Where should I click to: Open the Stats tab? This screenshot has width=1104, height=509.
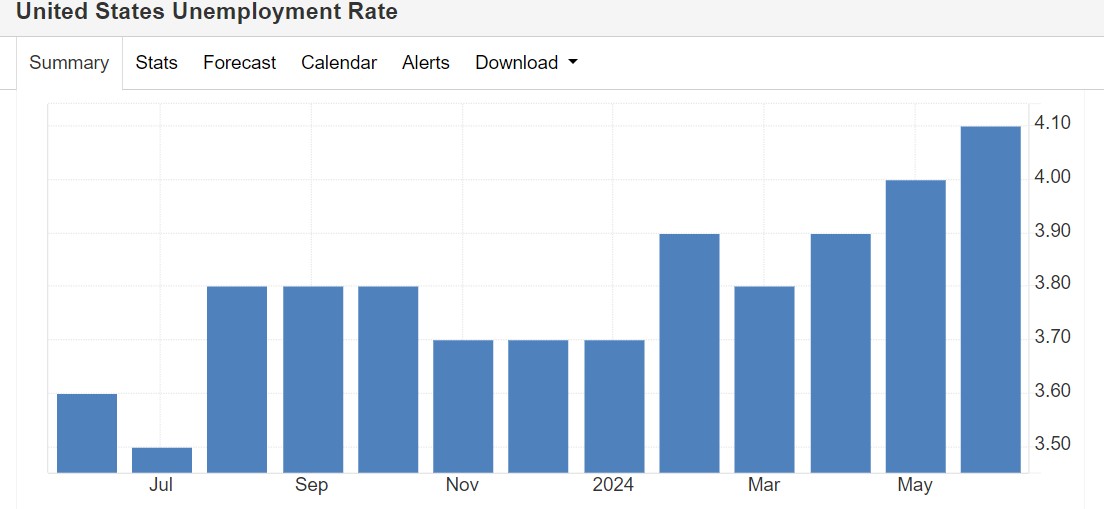[x=156, y=63]
